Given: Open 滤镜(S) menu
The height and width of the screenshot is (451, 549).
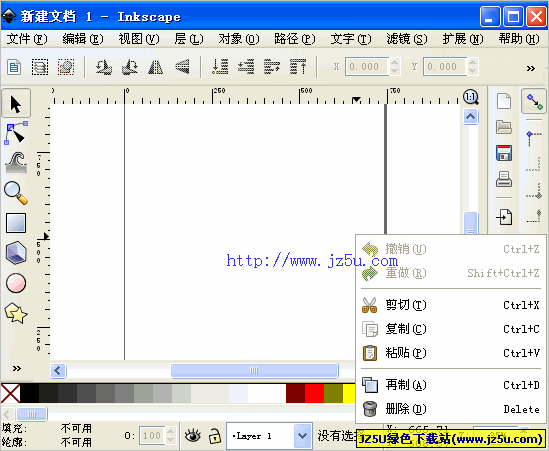Looking at the screenshot, I should [407, 39].
